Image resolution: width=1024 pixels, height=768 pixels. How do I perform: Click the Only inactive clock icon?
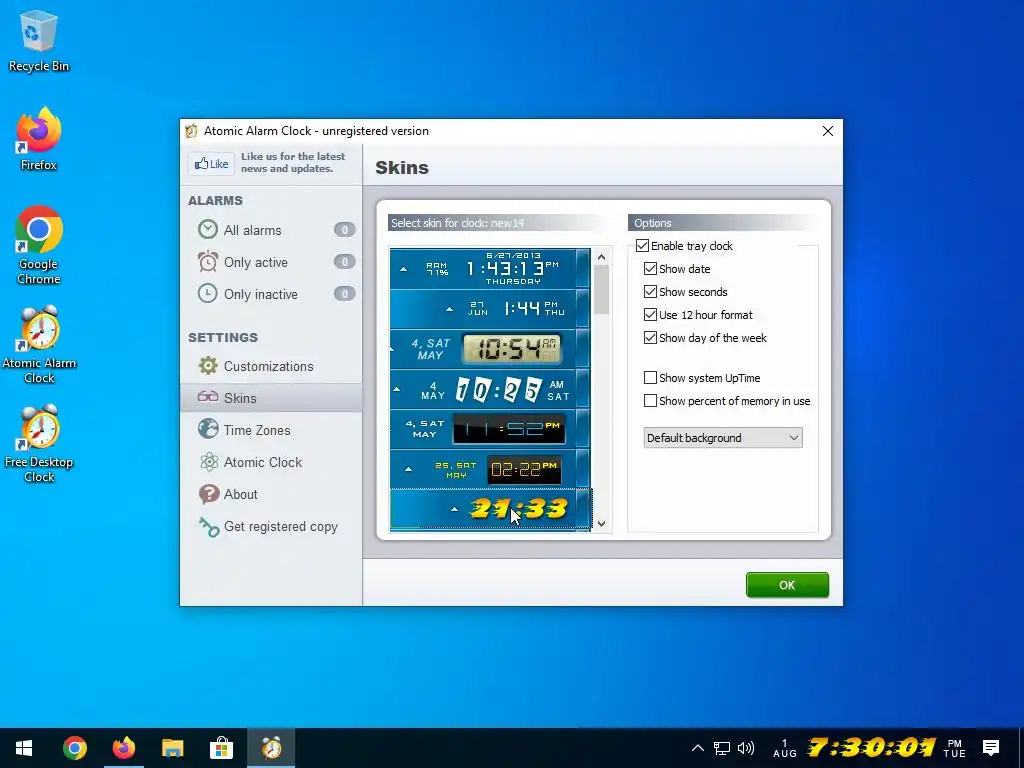[x=208, y=293]
